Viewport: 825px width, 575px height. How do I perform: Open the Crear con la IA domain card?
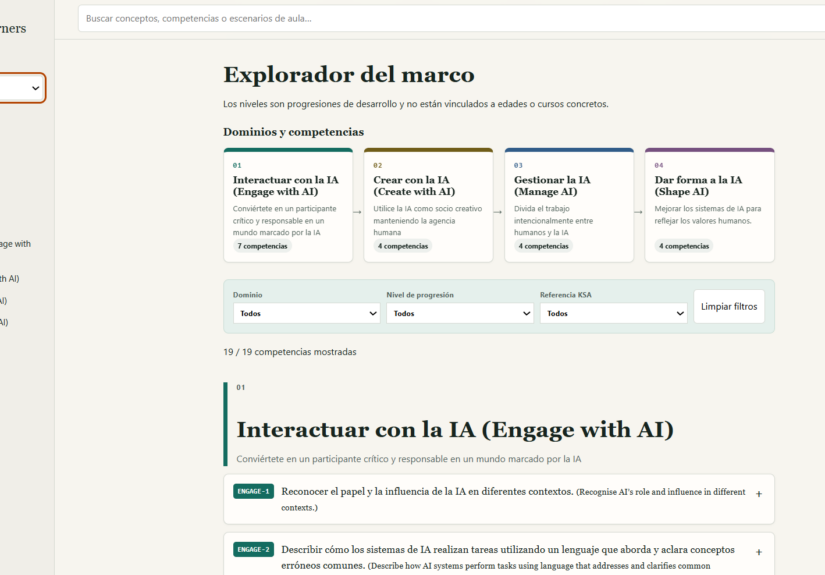click(428, 205)
